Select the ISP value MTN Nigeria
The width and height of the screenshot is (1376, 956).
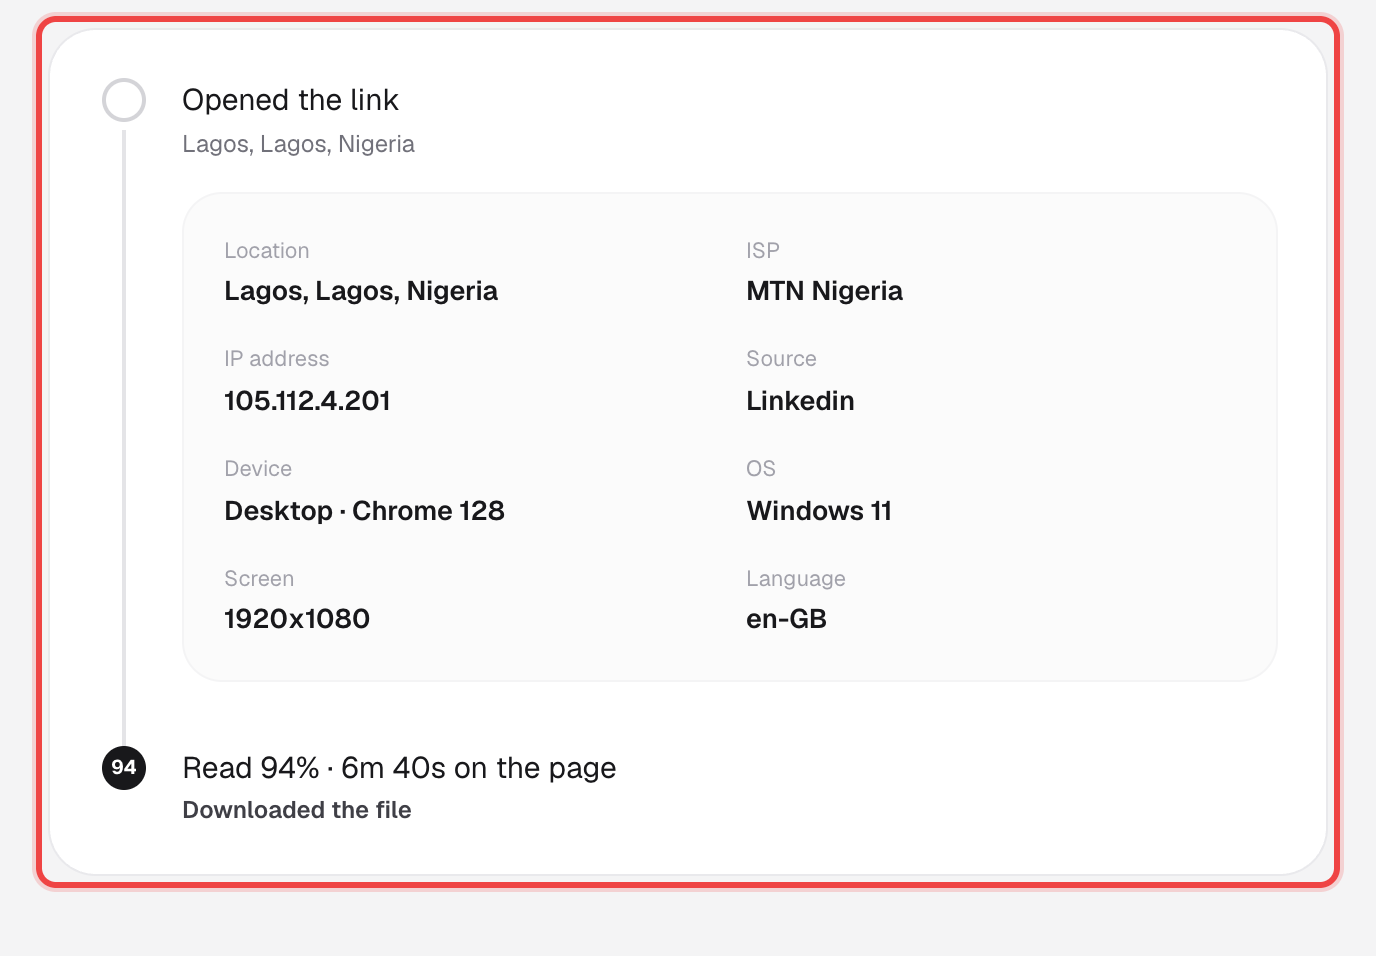824,291
